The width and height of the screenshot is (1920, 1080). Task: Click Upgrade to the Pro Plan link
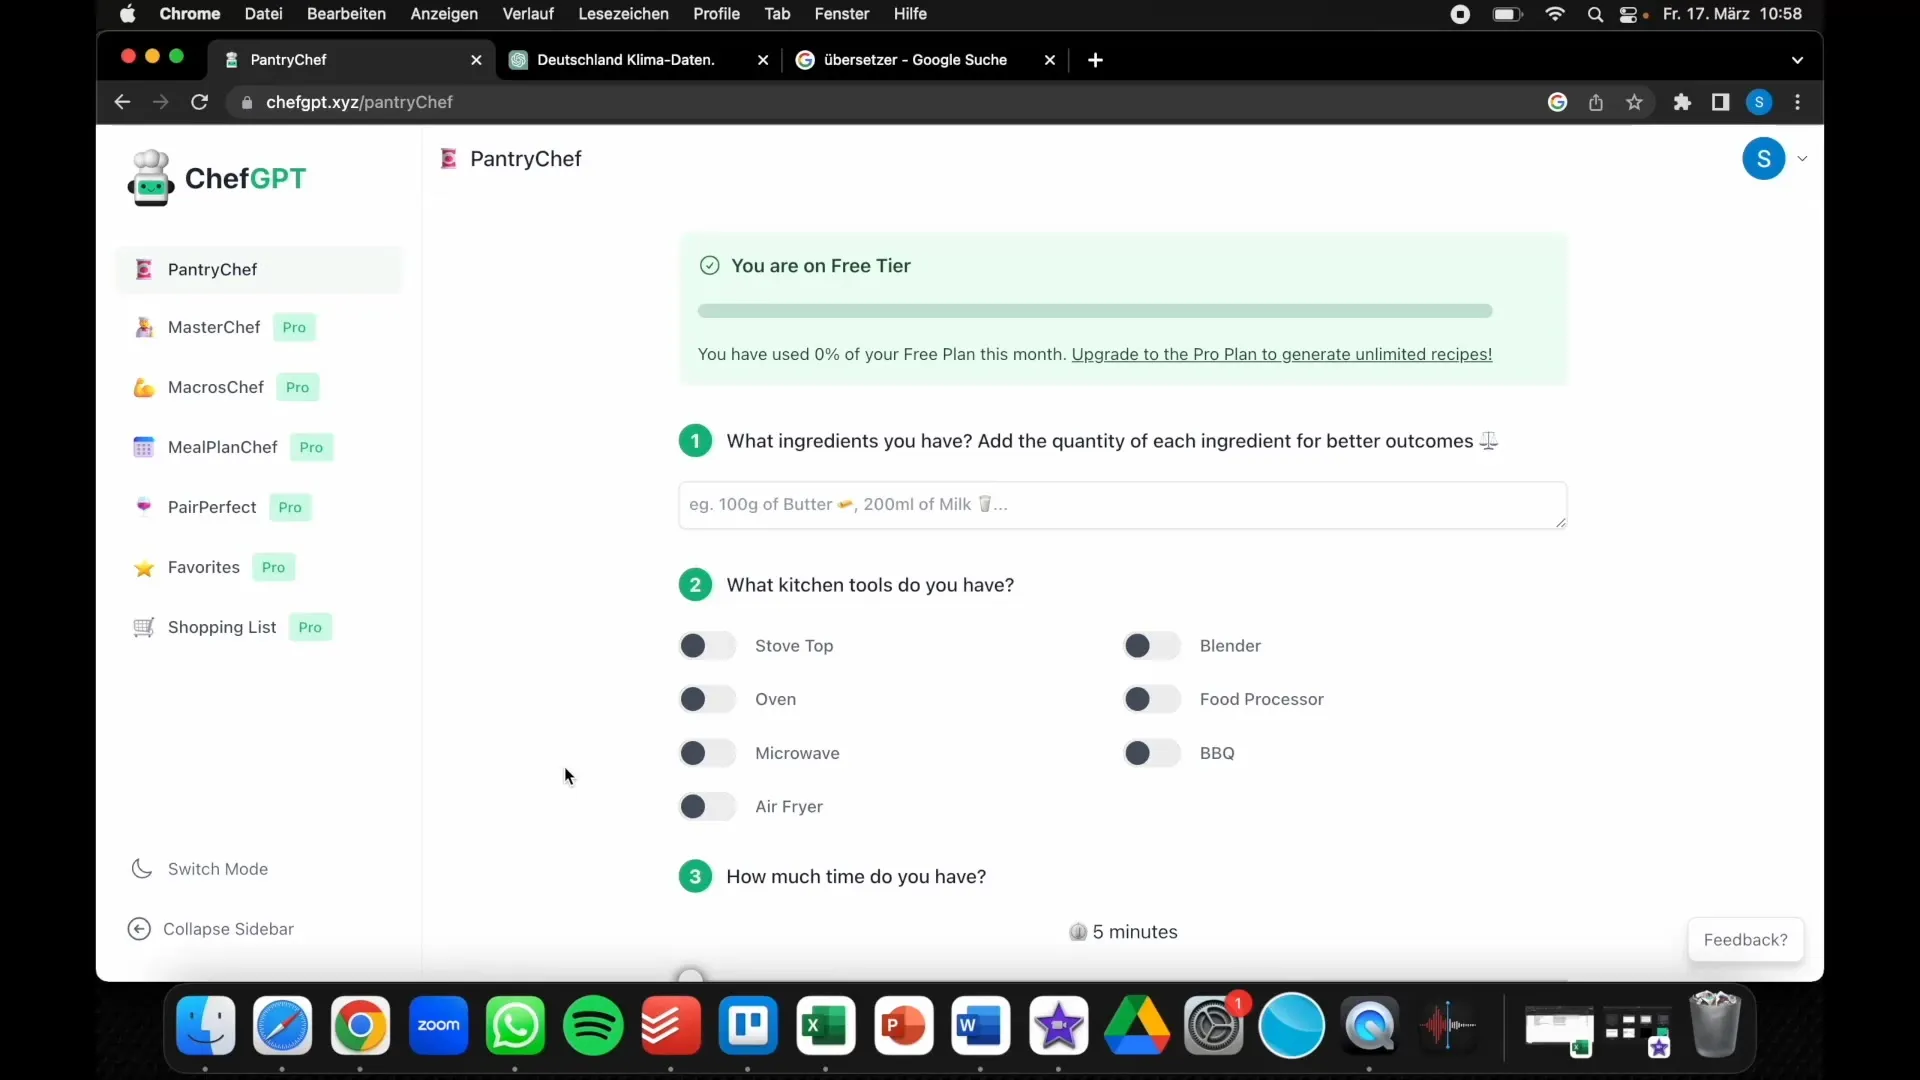[1282, 353]
